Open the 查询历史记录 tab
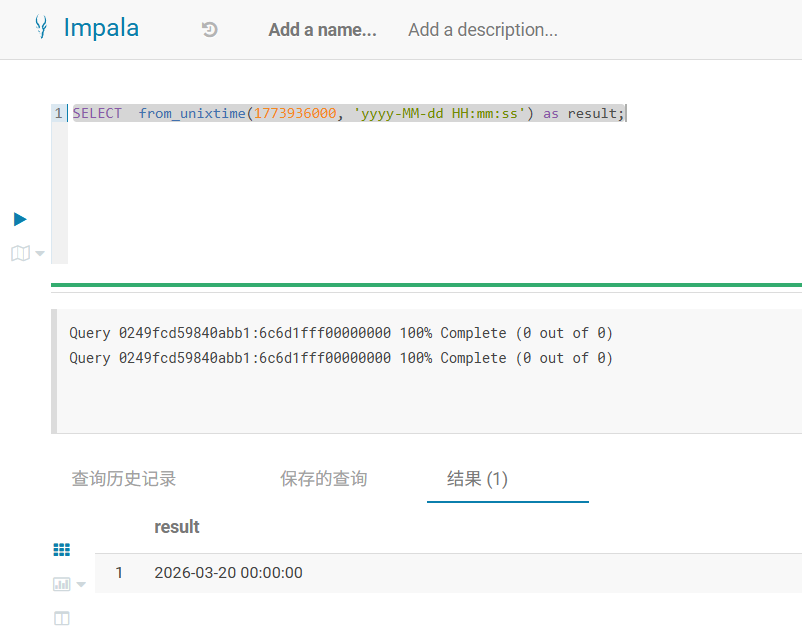The image size is (802, 630). 124,479
